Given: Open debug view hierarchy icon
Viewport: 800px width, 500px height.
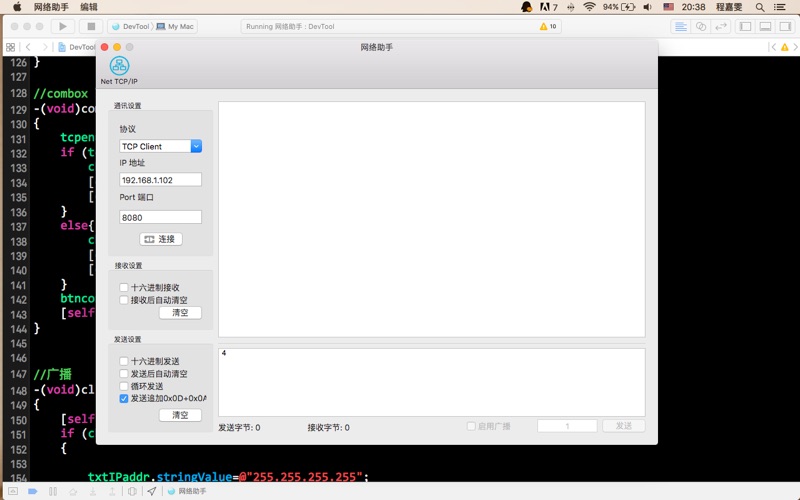Looking at the screenshot, I should pyautogui.click(x=132, y=491).
